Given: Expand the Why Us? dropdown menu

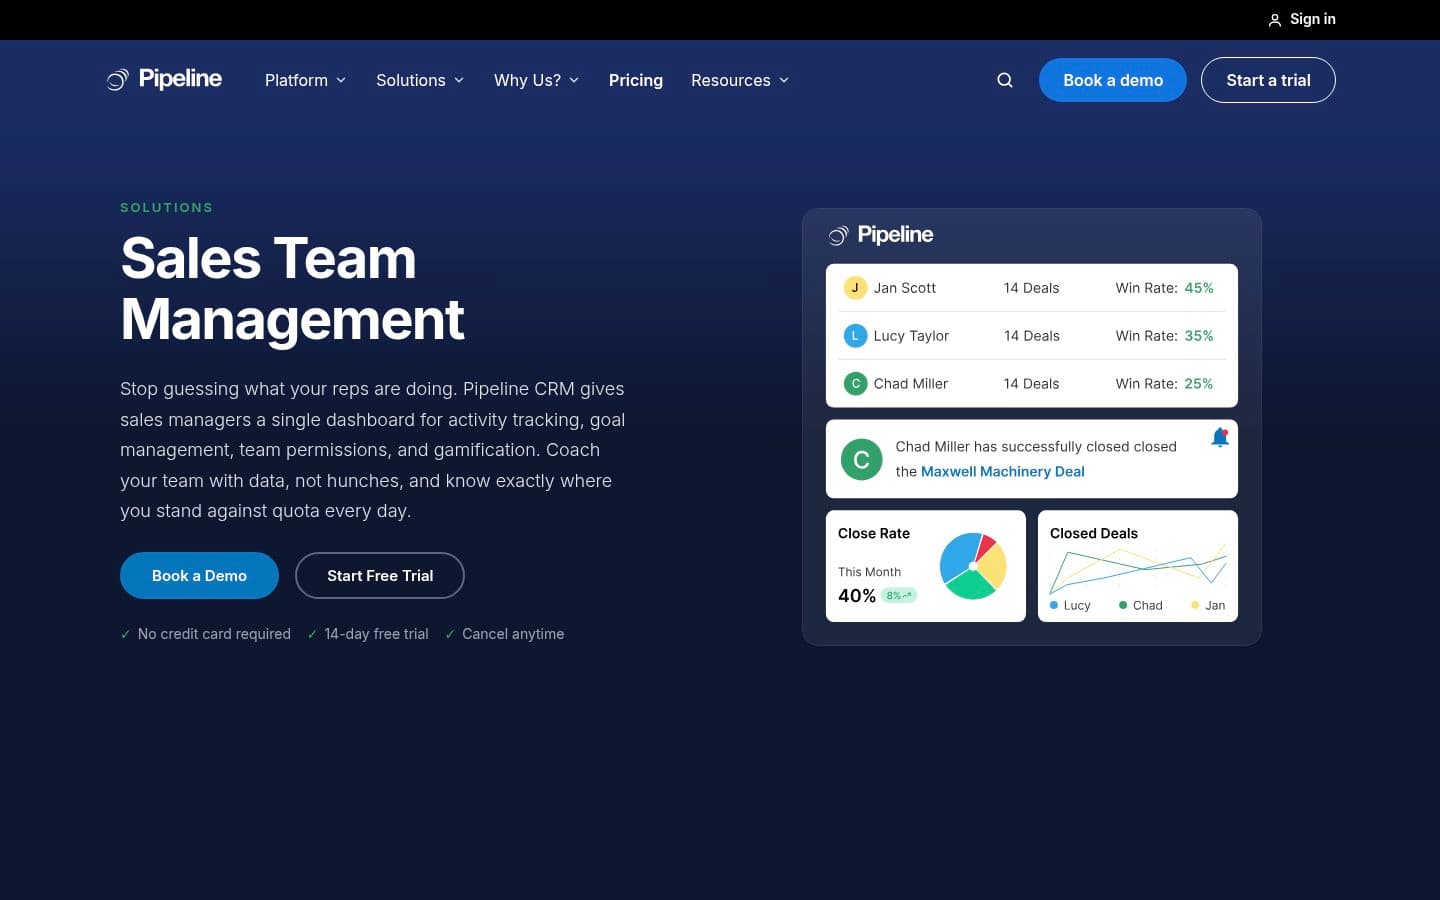Looking at the screenshot, I should tap(536, 80).
